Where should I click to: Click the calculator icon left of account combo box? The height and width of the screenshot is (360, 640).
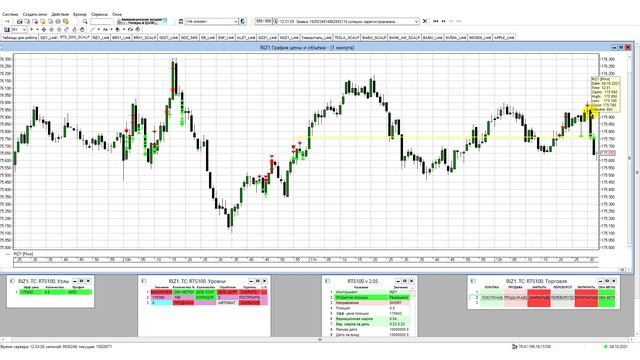(180, 21)
